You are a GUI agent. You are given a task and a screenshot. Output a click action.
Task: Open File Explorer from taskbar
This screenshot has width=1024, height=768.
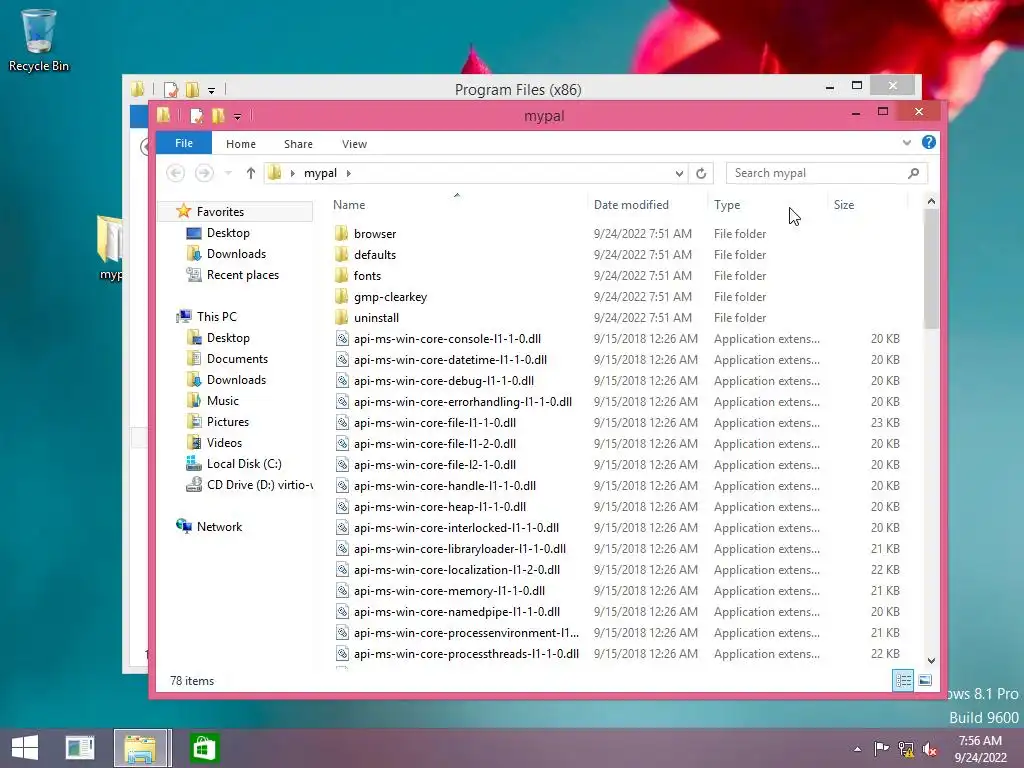[142, 748]
